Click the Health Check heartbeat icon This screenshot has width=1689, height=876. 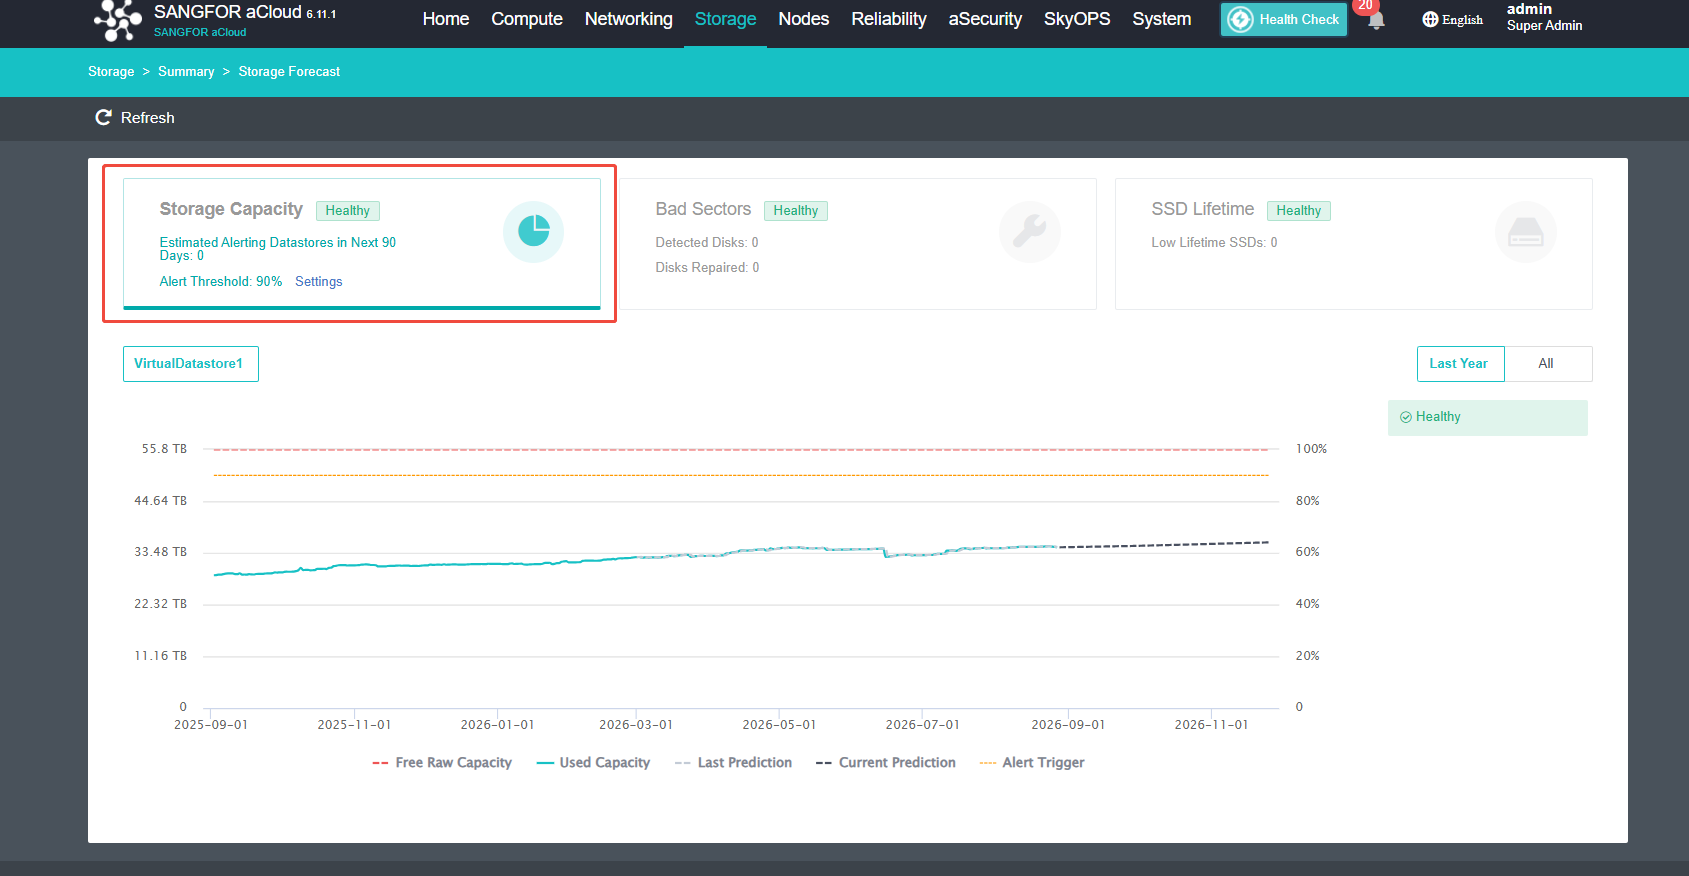1240,19
